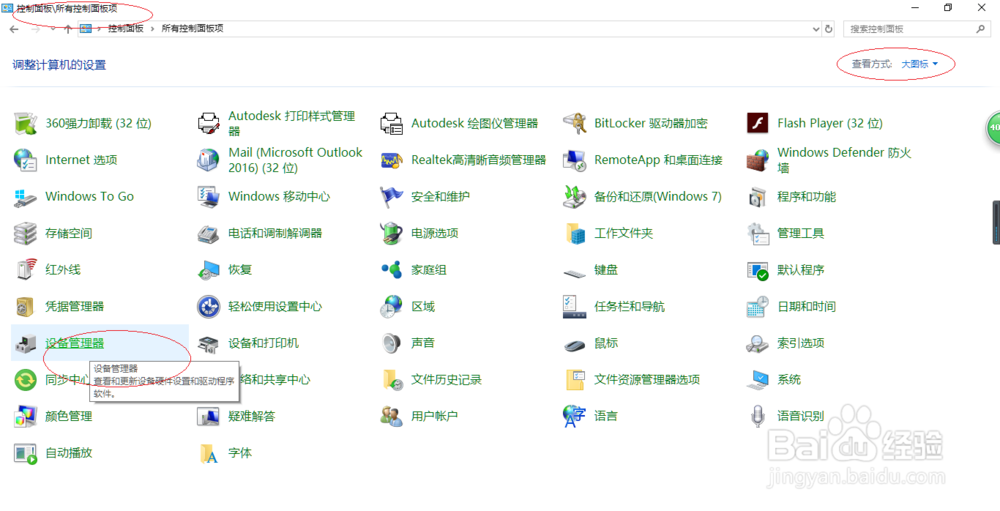Click the 索引选项 magnifier icon
The image size is (1000, 511).
tap(757, 343)
